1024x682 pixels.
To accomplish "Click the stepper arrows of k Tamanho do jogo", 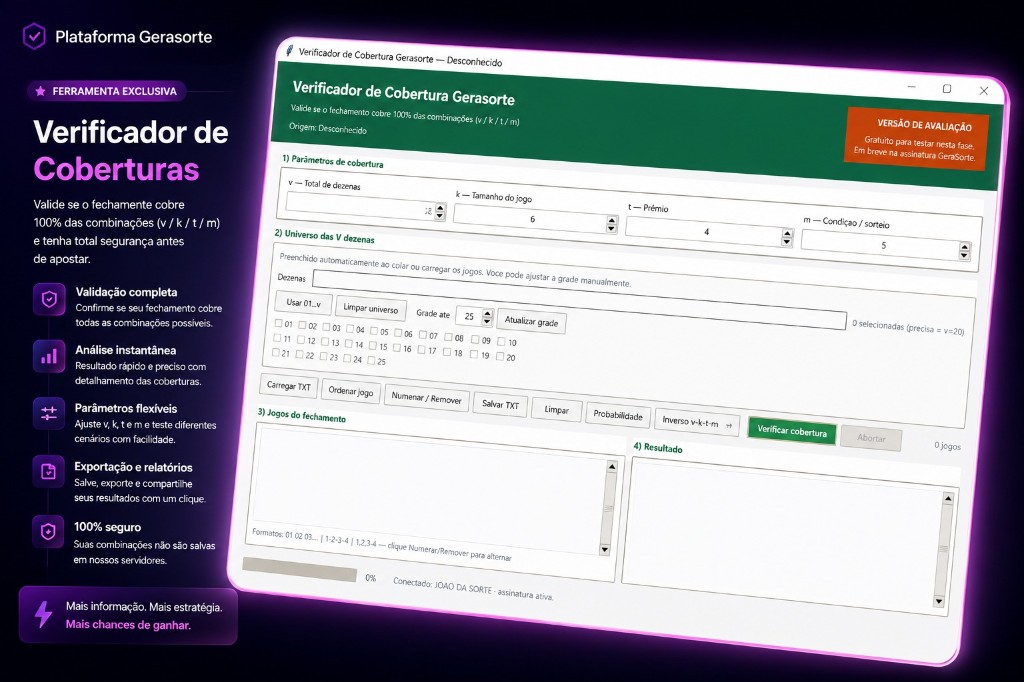I will point(612,225).
